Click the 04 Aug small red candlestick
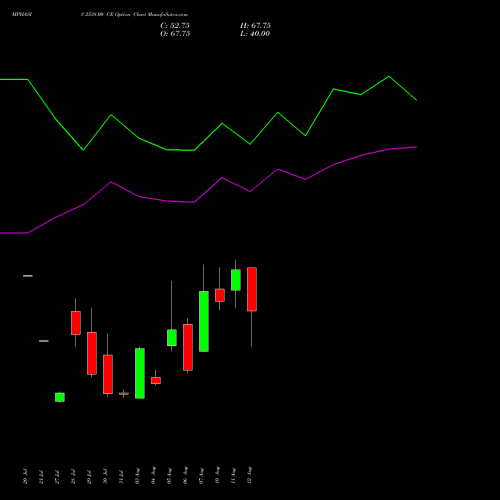500x500 pixels. (156, 381)
